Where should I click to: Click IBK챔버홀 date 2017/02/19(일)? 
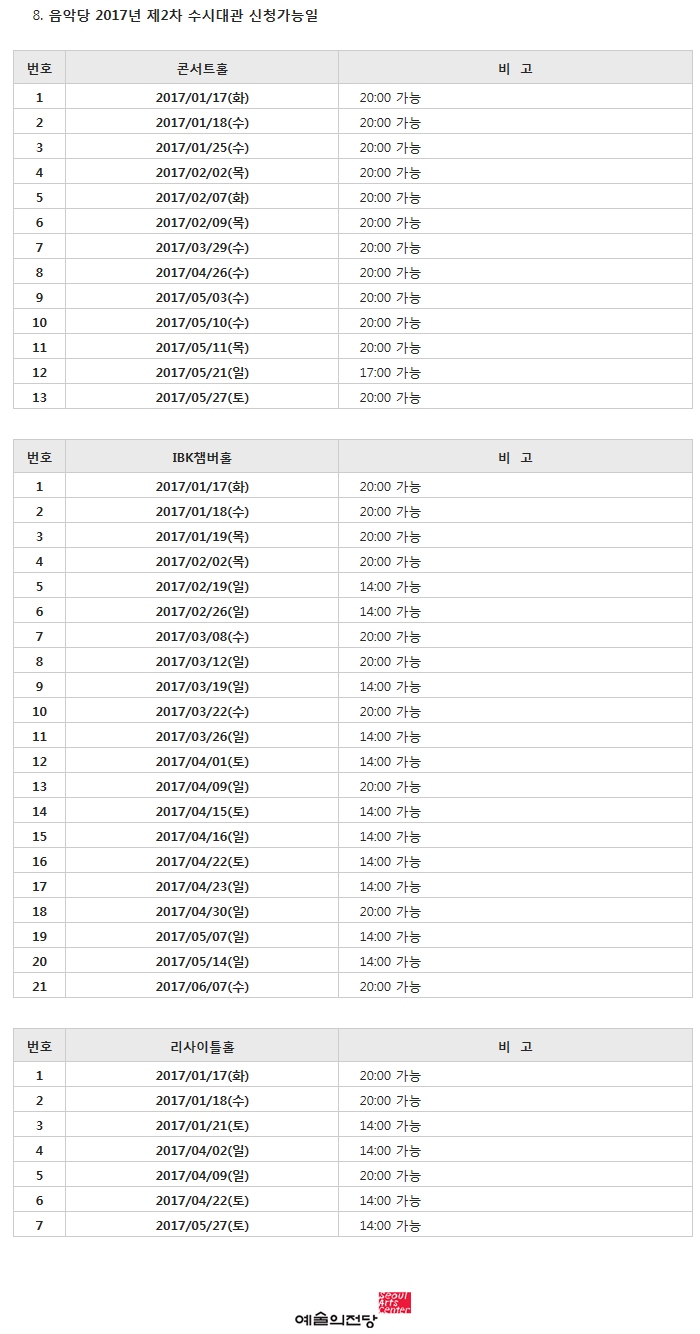click(202, 587)
